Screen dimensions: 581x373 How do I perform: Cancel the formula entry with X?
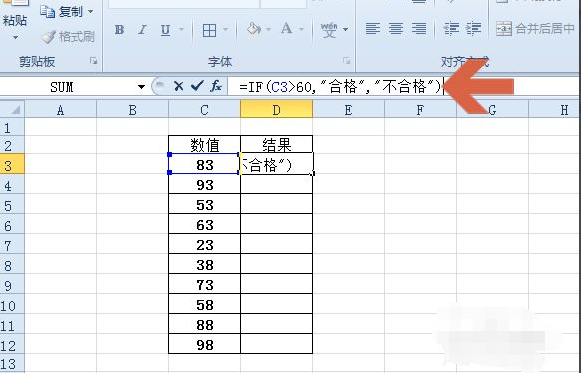click(x=179, y=87)
